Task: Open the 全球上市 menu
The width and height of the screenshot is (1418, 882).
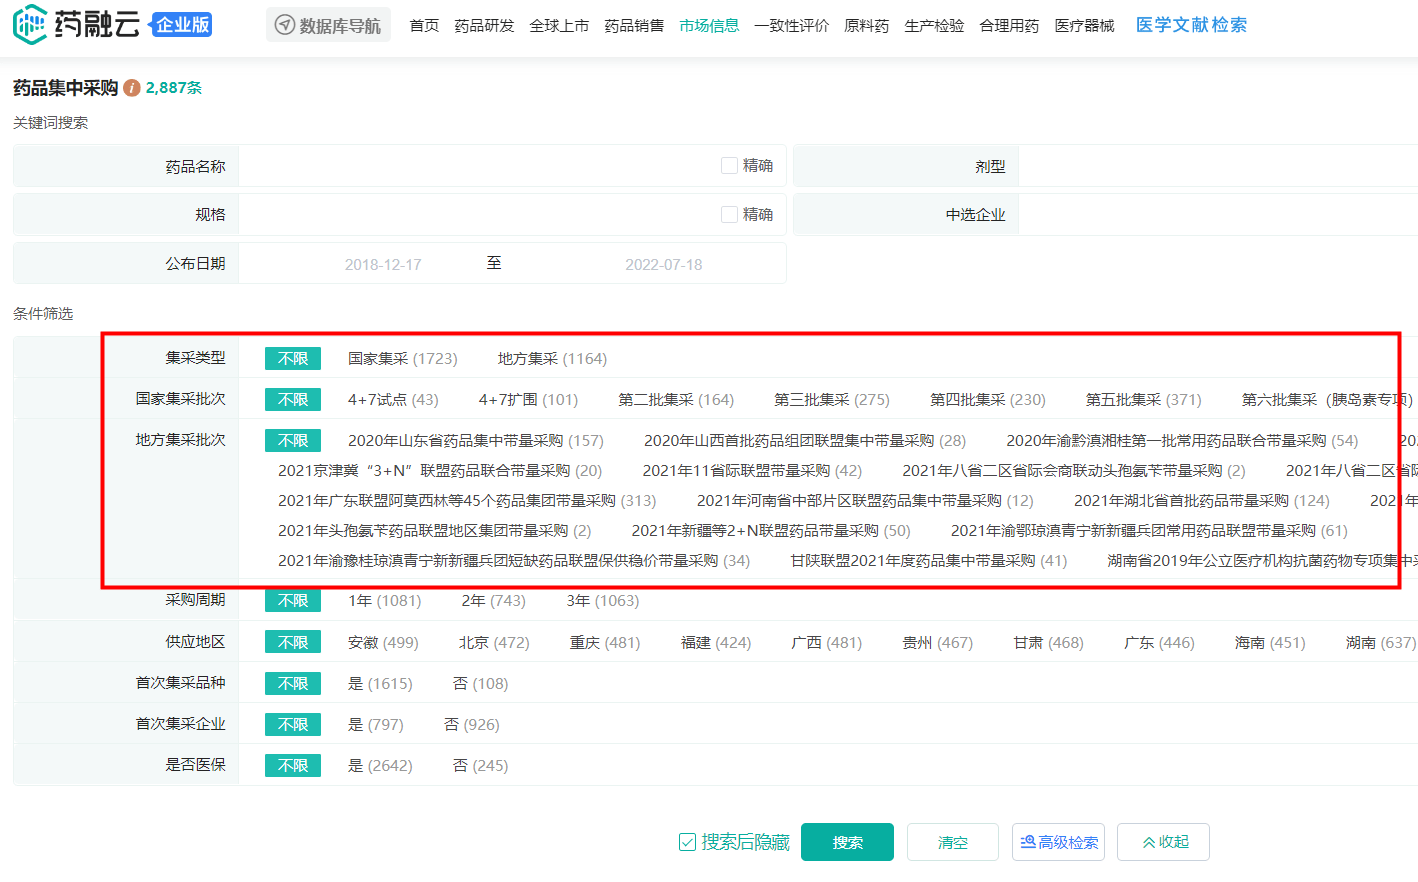Action: [559, 25]
